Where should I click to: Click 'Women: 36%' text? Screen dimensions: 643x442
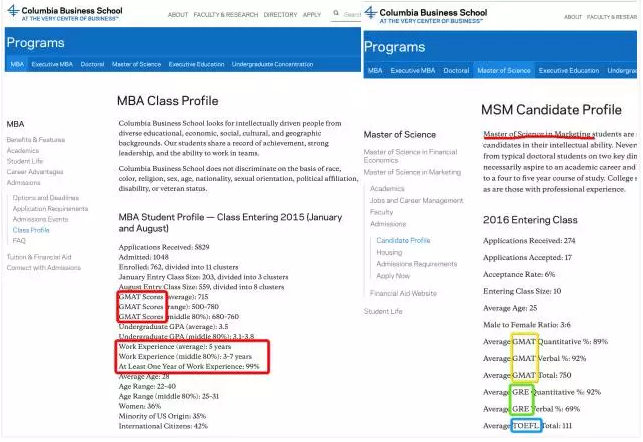pos(139,406)
